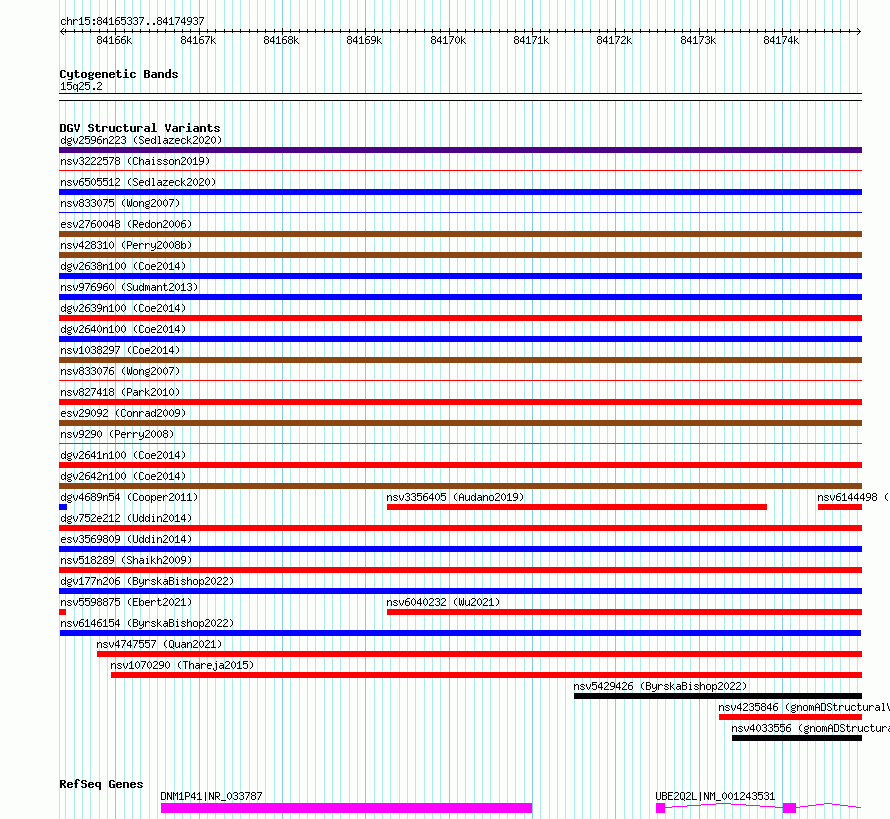This screenshot has width=890, height=819.
Task: Click nsv976960 (Sudmant2013) label
Action: coord(129,287)
